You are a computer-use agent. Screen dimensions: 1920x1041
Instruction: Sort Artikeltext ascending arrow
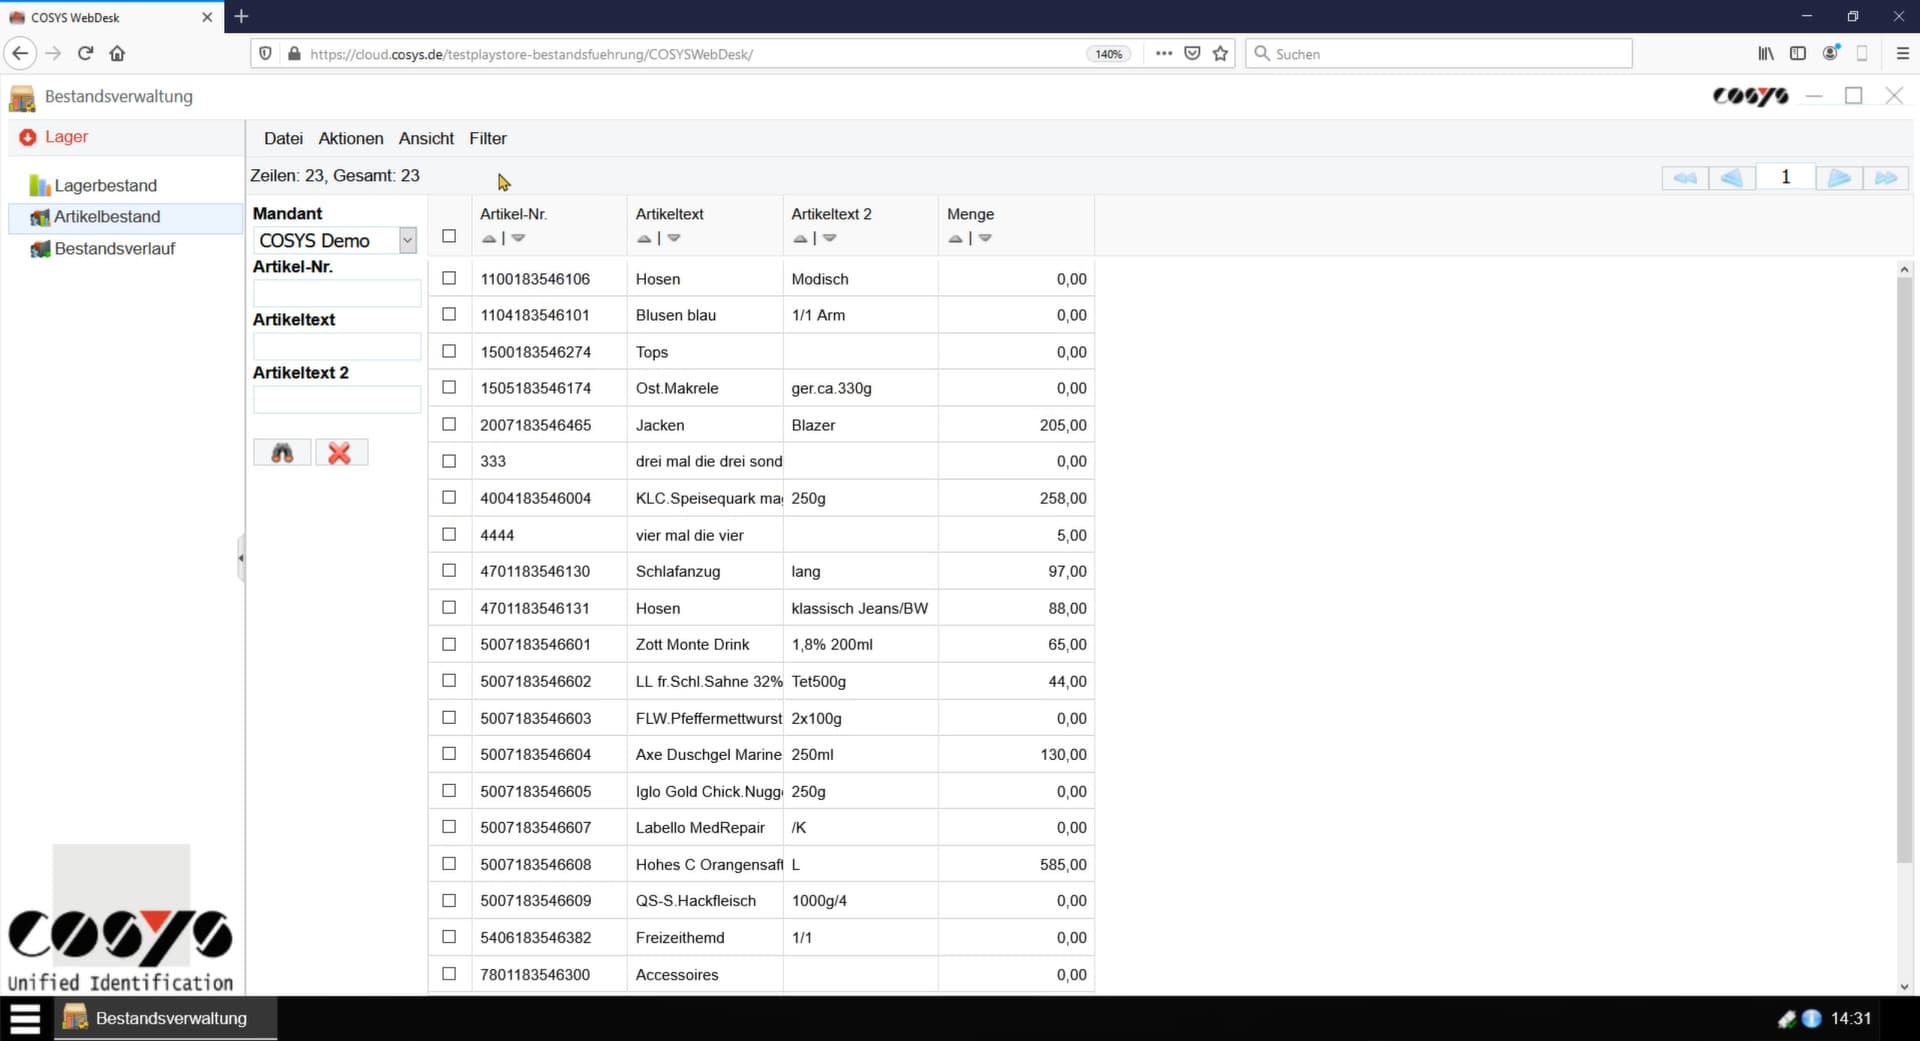point(645,238)
